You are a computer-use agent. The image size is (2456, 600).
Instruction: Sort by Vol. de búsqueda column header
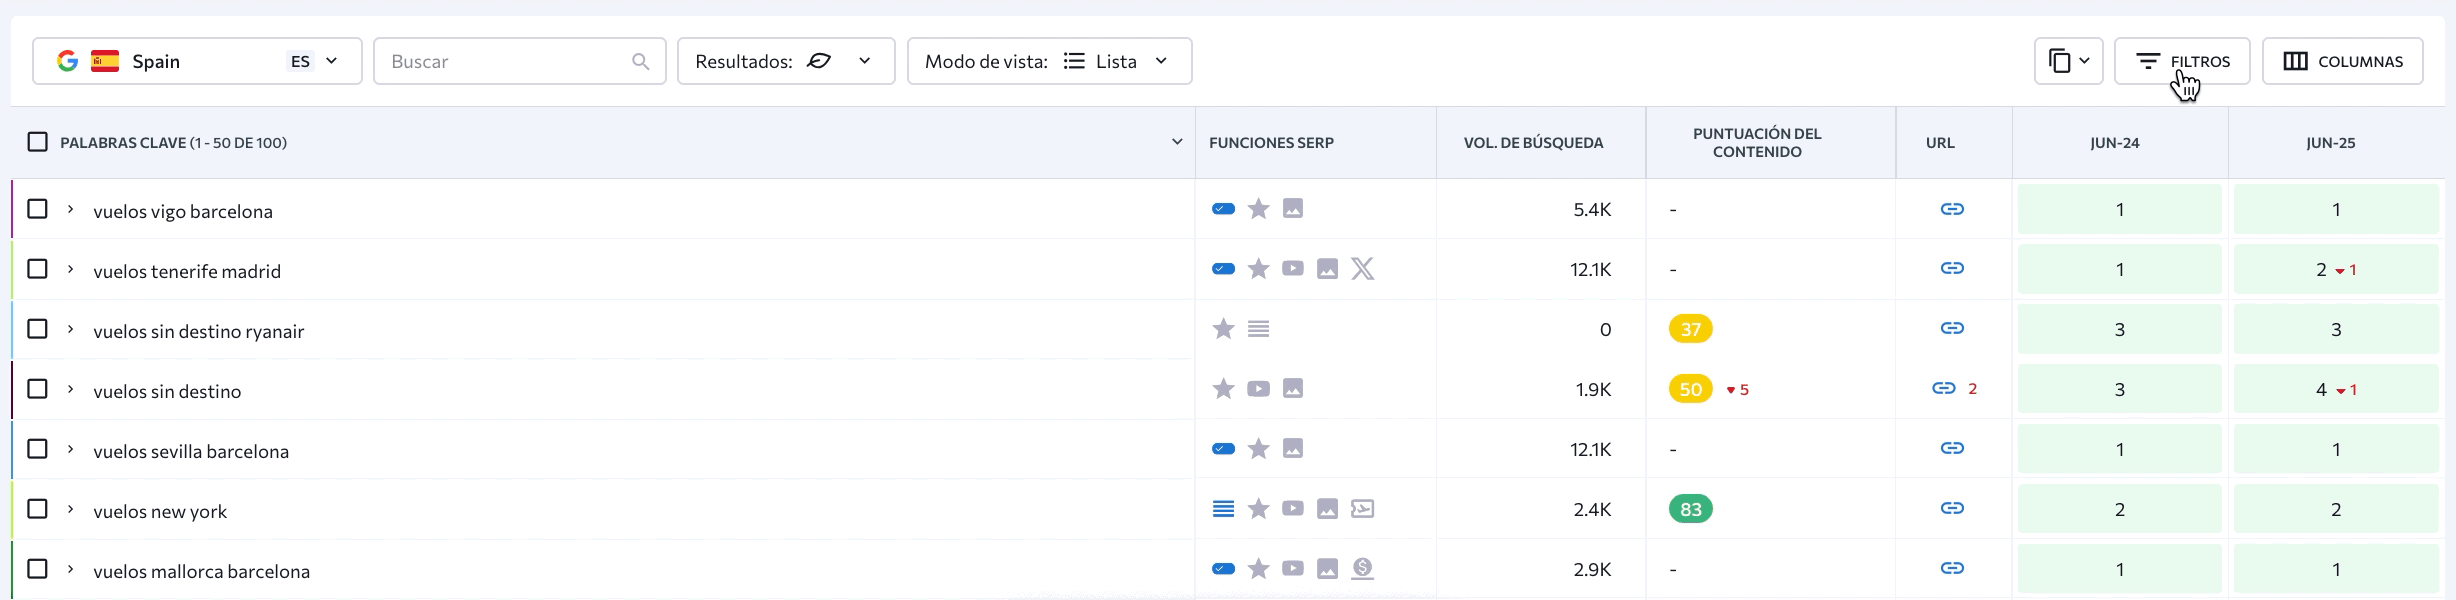(1533, 143)
